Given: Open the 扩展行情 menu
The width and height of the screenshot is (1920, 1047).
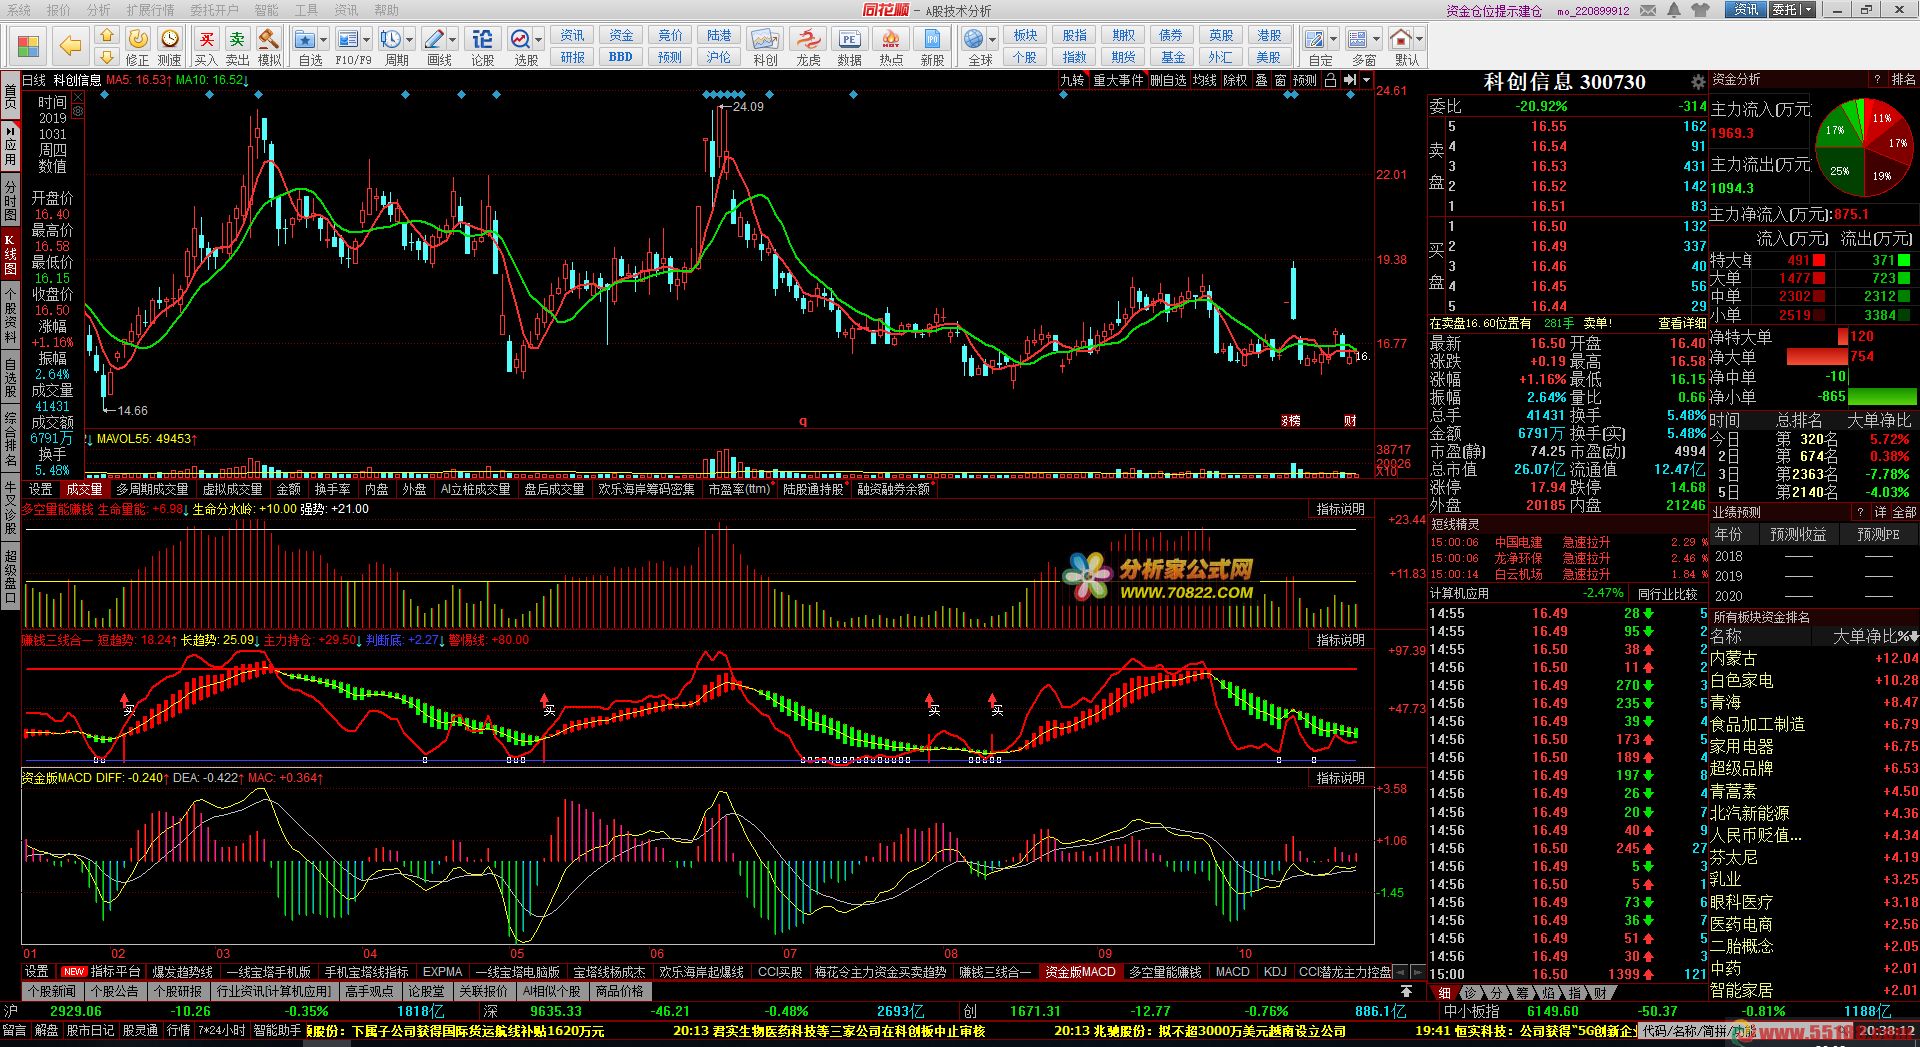Looking at the screenshot, I should click(x=150, y=10).
